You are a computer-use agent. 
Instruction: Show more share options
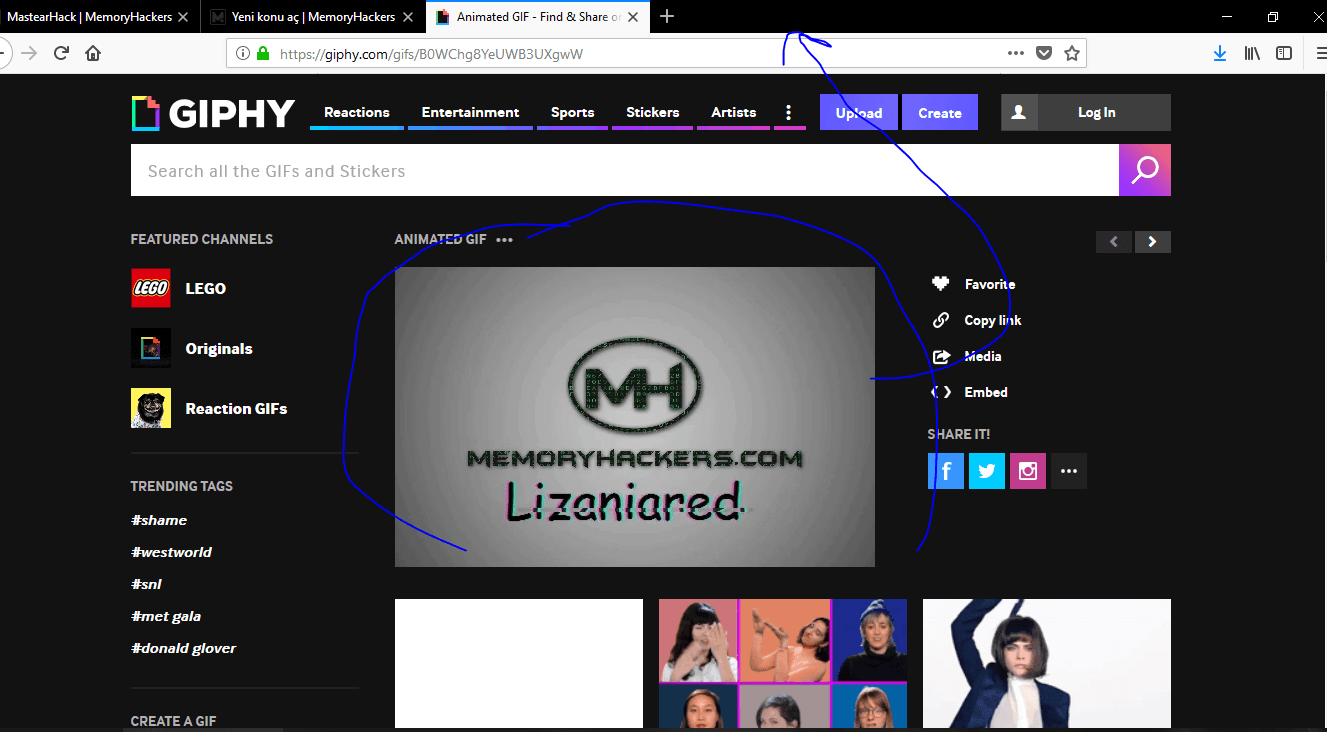pos(1069,471)
